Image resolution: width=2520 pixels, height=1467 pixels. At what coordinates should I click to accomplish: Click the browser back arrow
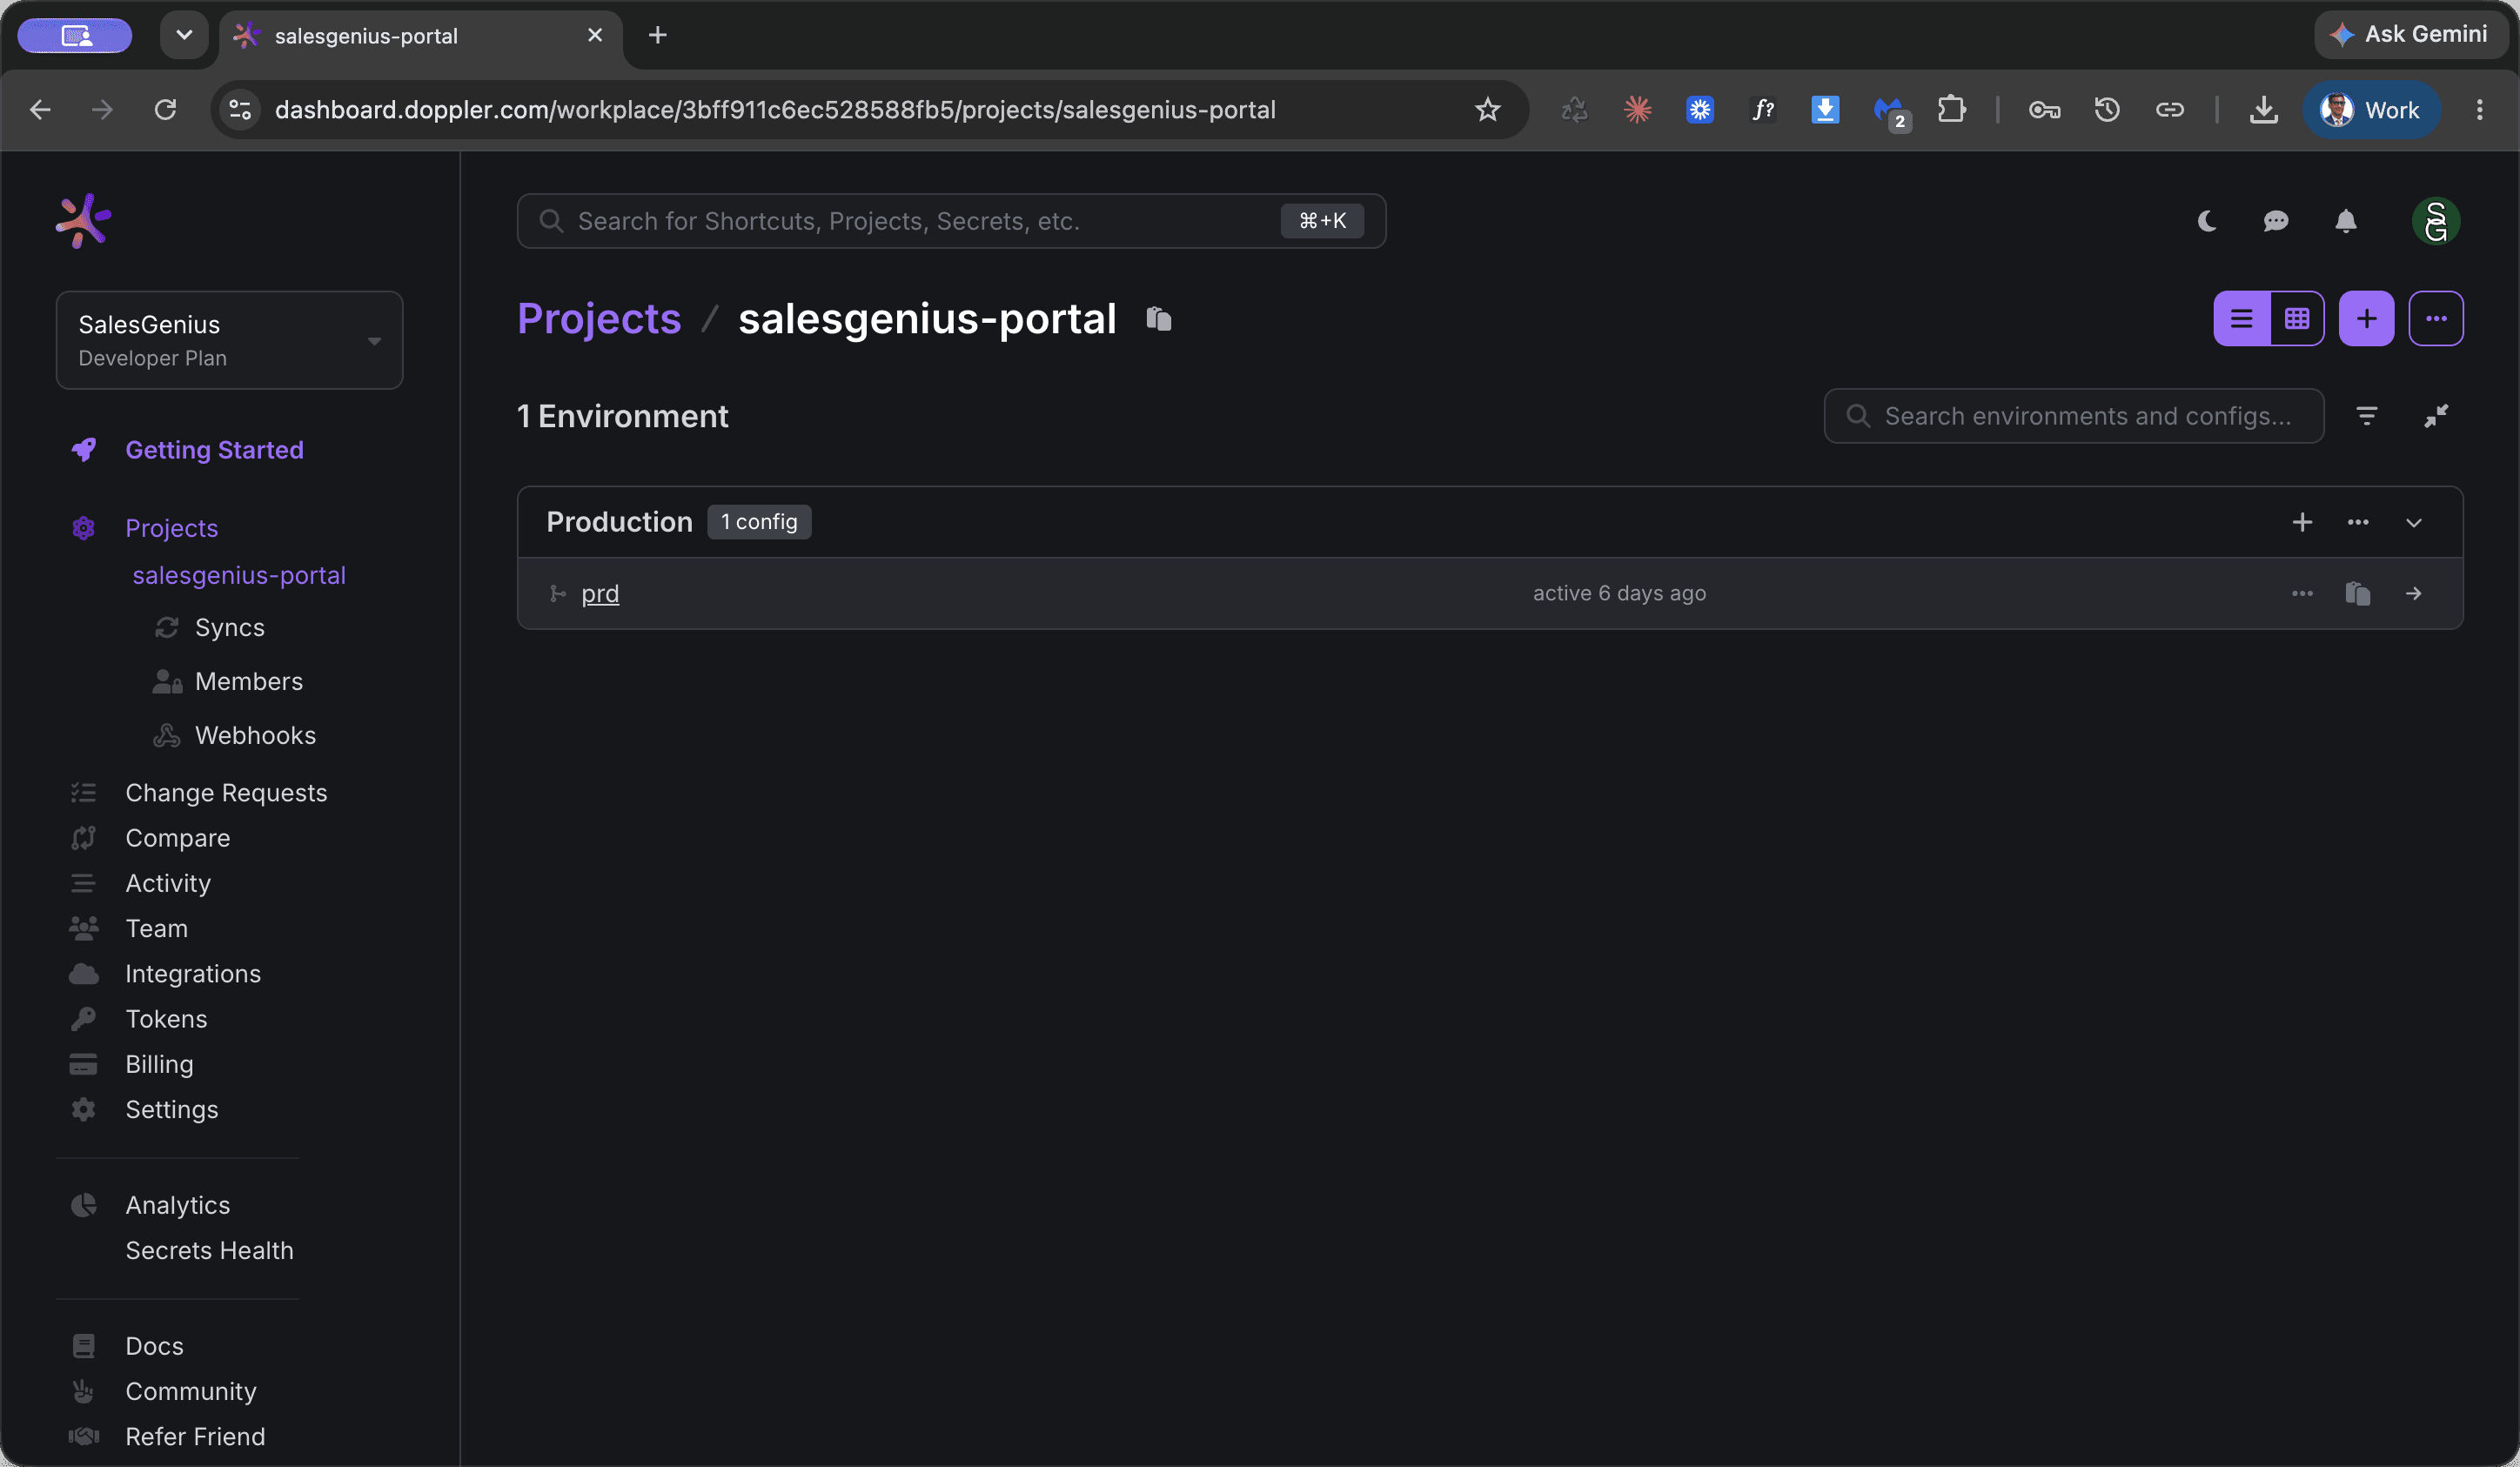(x=40, y=110)
